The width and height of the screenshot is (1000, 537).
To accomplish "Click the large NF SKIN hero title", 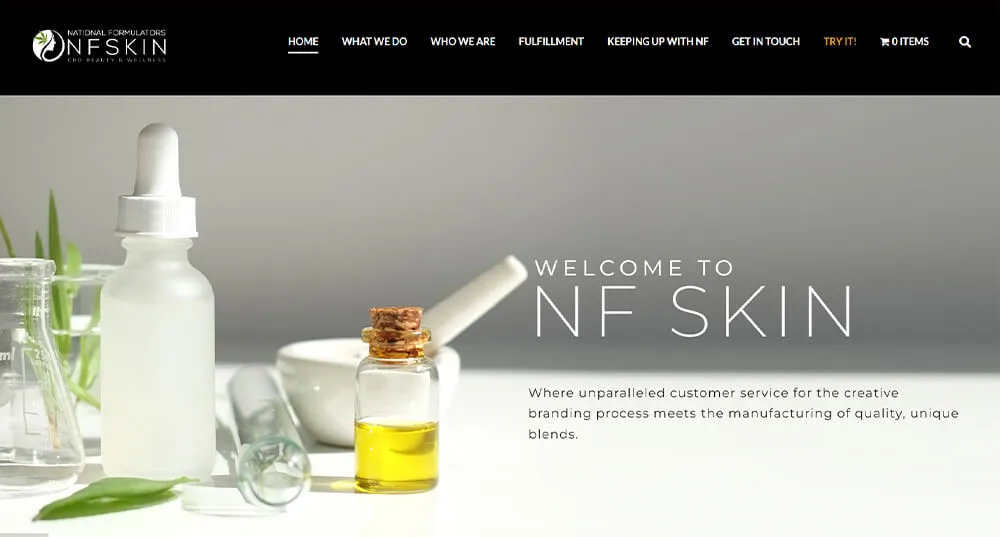I will pyautogui.click(x=693, y=311).
